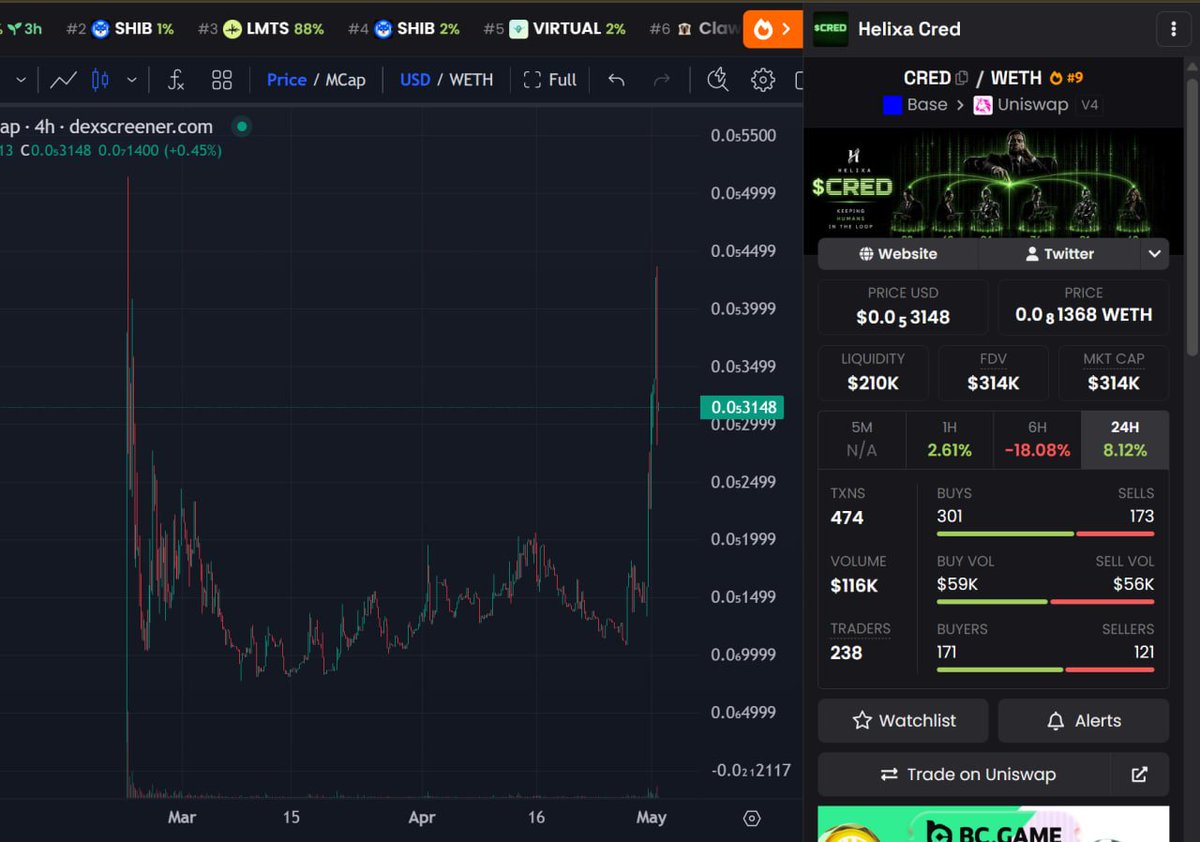Expand more links chevron beside Twitter
Image resolution: width=1200 pixels, height=842 pixels.
pos(1155,254)
